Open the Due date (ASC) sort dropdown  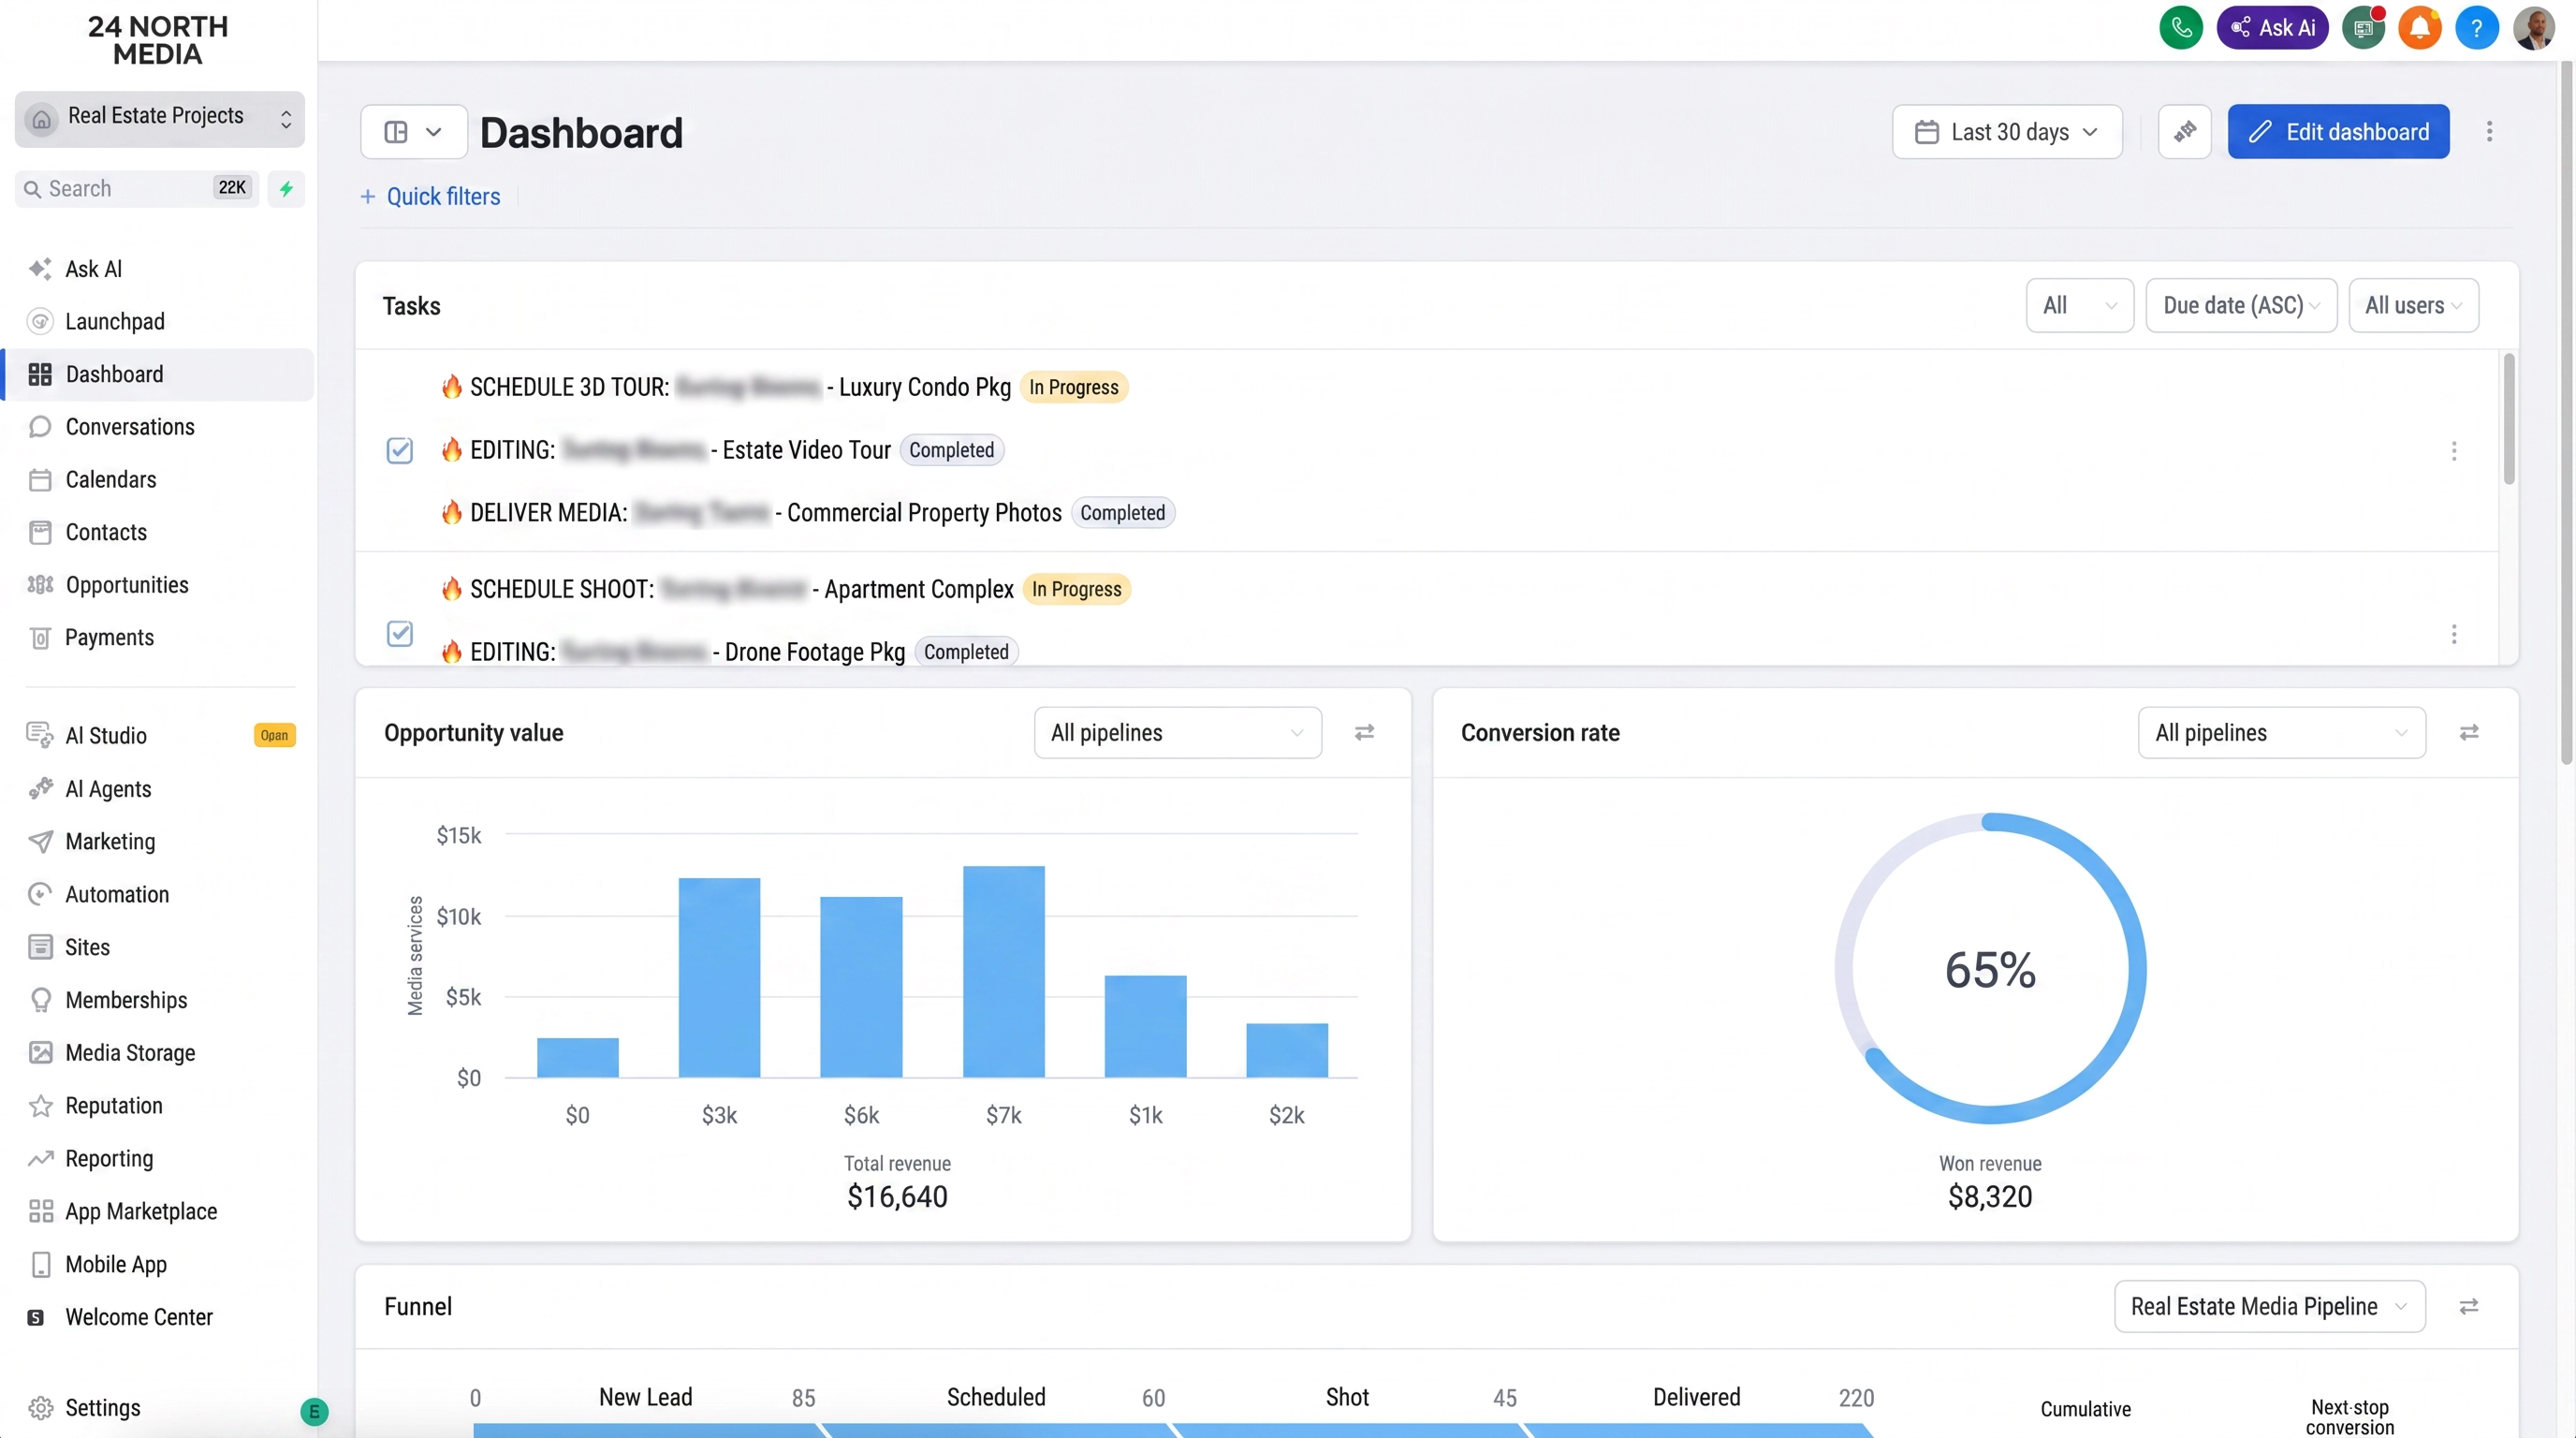[x=2241, y=305]
